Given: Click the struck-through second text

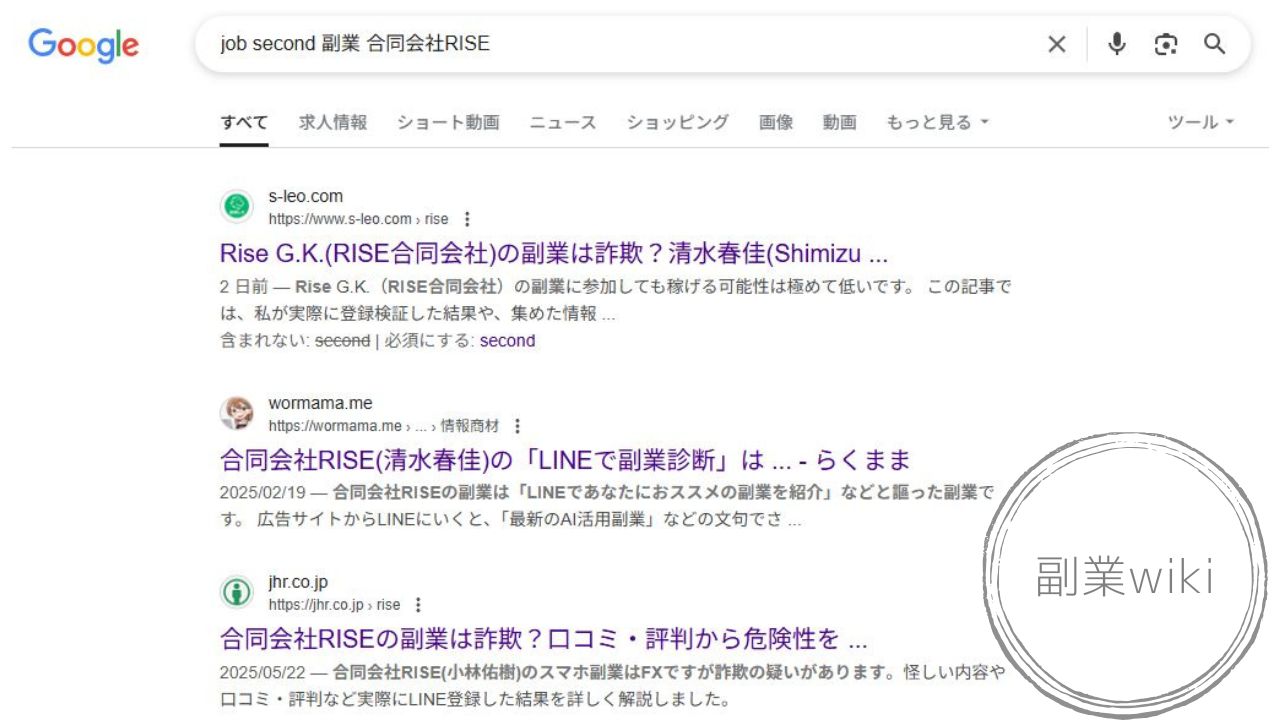Looking at the screenshot, I should tap(342, 341).
